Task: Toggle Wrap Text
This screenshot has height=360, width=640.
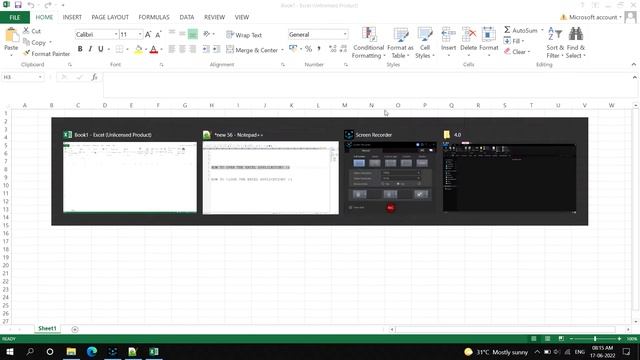Action: click(x=244, y=35)
